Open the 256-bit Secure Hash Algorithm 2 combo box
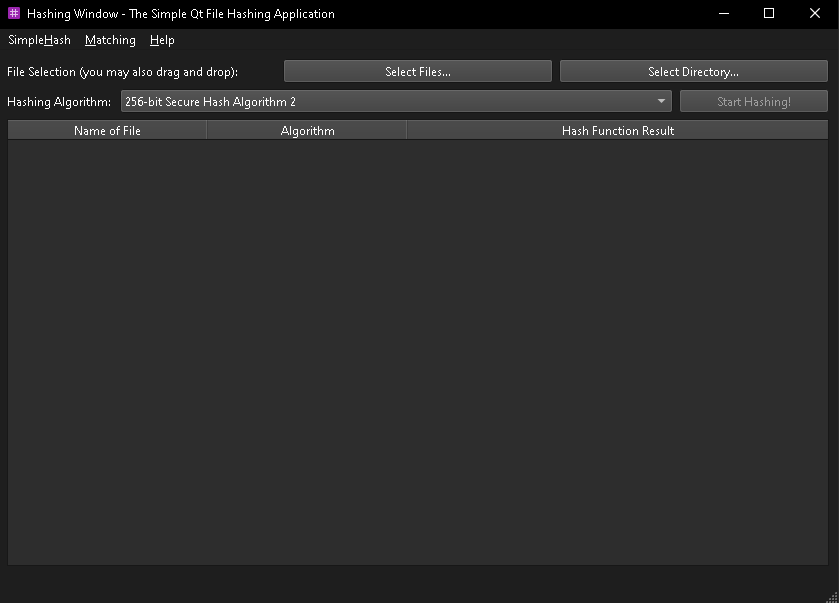This screenshot has height=603, width=839. (390, 102)
